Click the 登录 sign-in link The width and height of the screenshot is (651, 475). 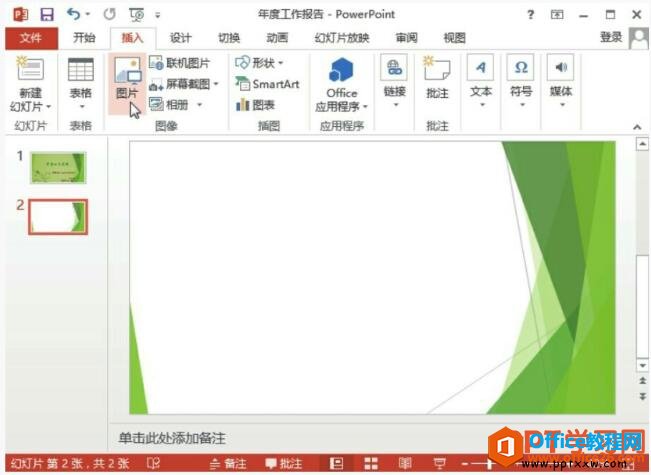611,37
